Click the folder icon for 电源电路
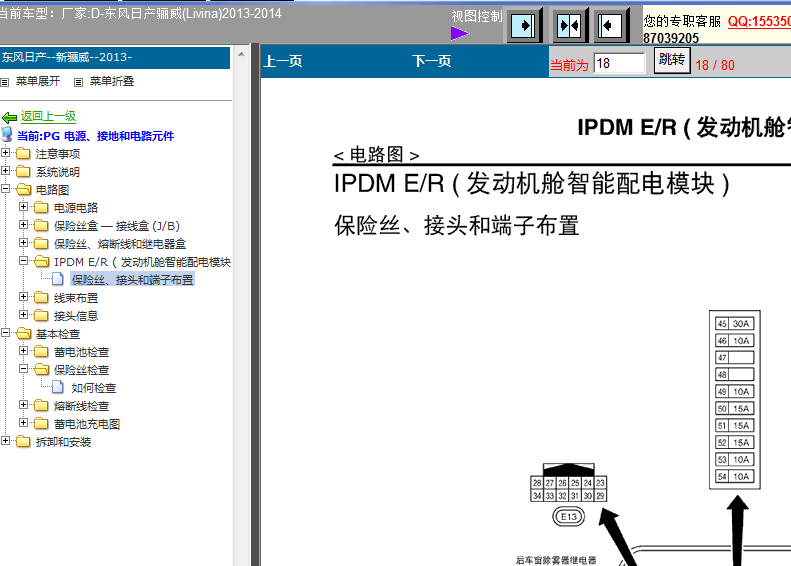Viewport: 791px width, 566px height. pos(41,207)
